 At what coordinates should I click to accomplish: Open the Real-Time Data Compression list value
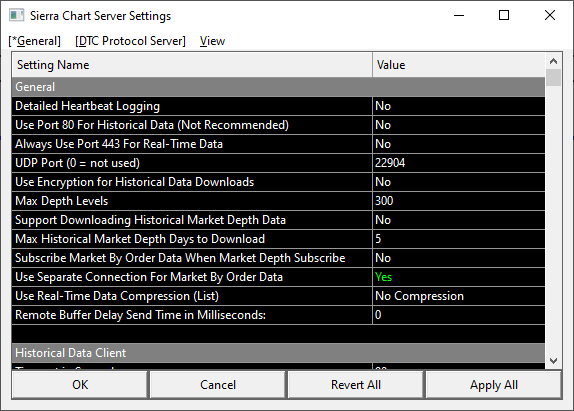[x=459, y=296]
